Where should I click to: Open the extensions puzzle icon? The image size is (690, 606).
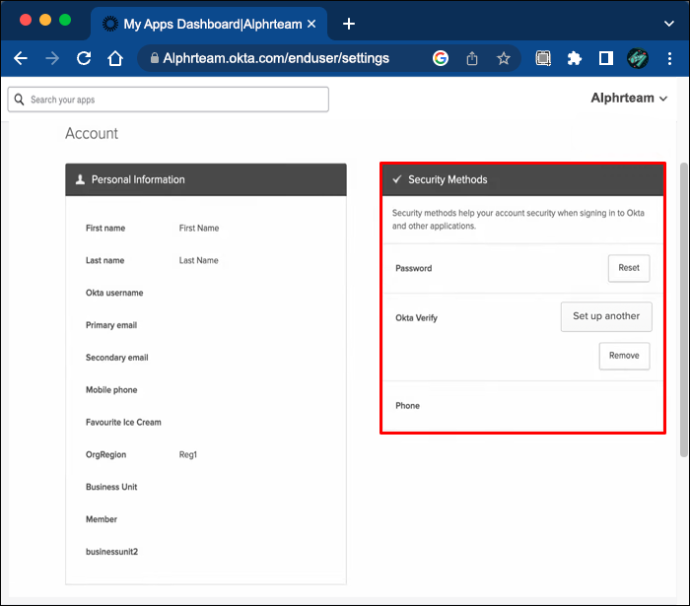[574, 58]
